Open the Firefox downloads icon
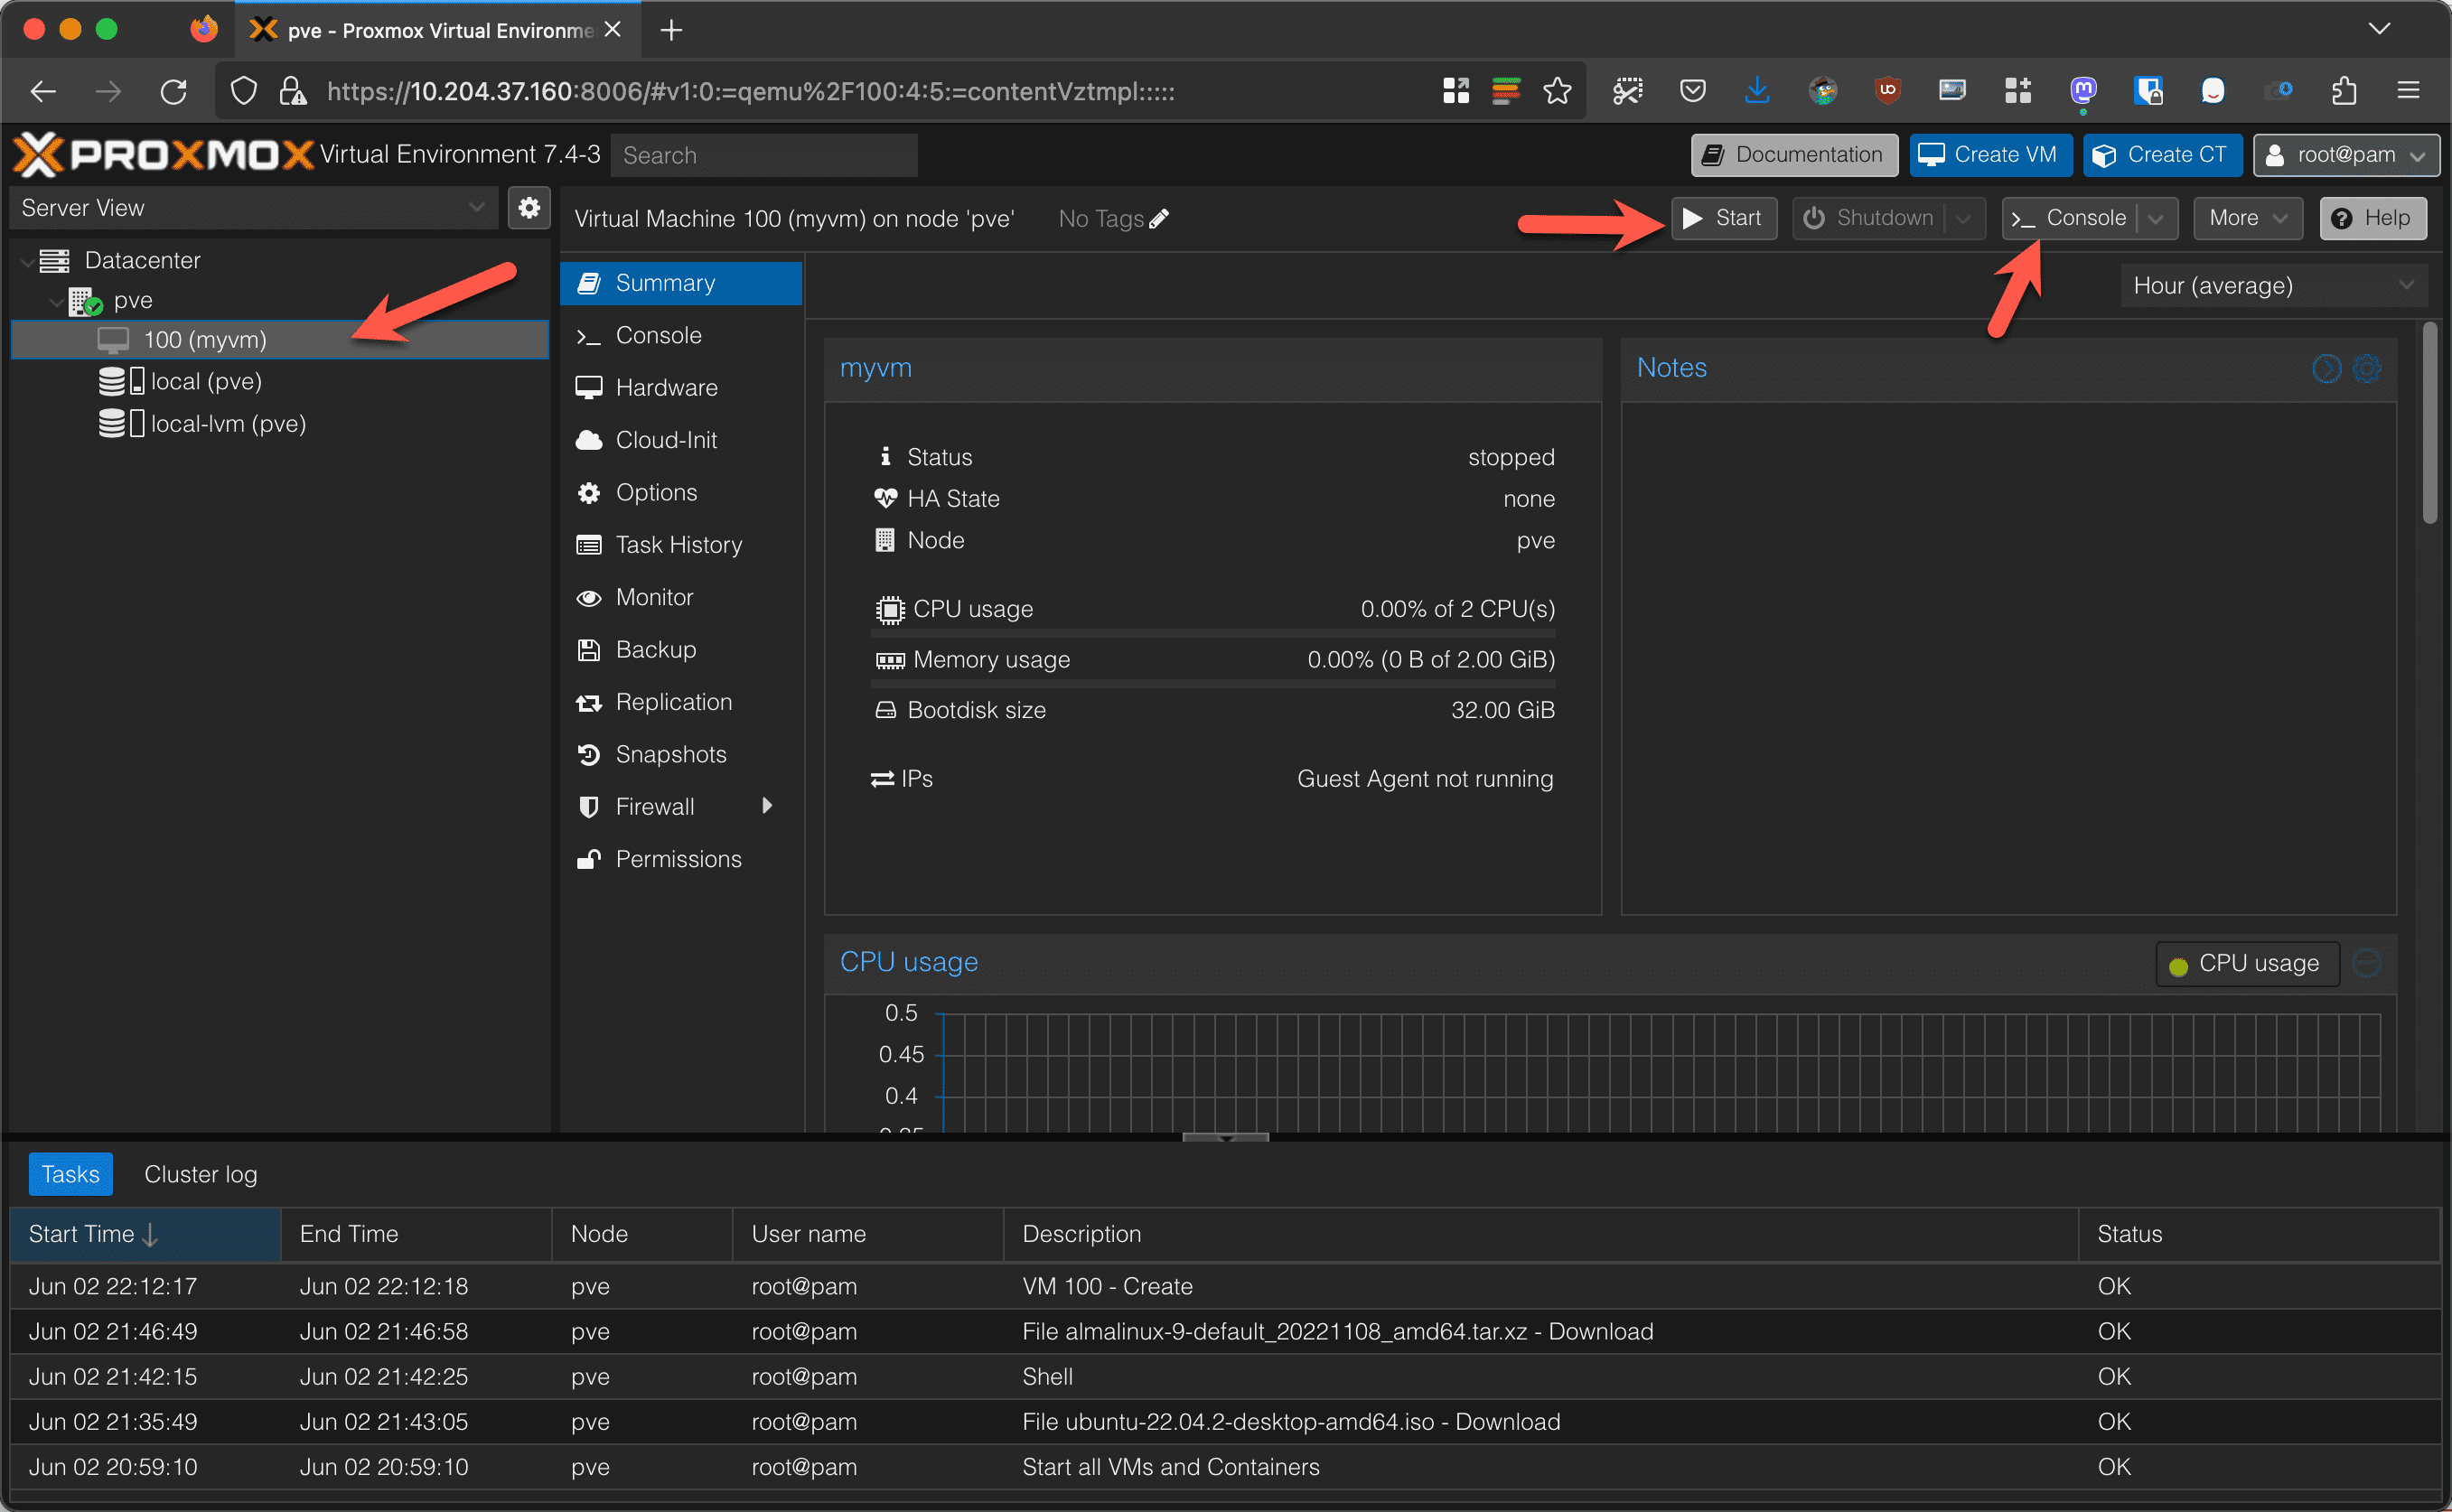 click(1756, 91)
